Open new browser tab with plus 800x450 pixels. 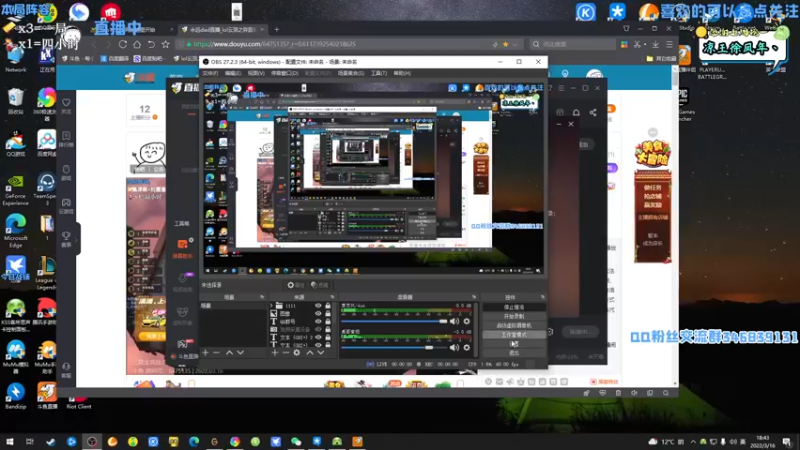(x=277, y=30)
